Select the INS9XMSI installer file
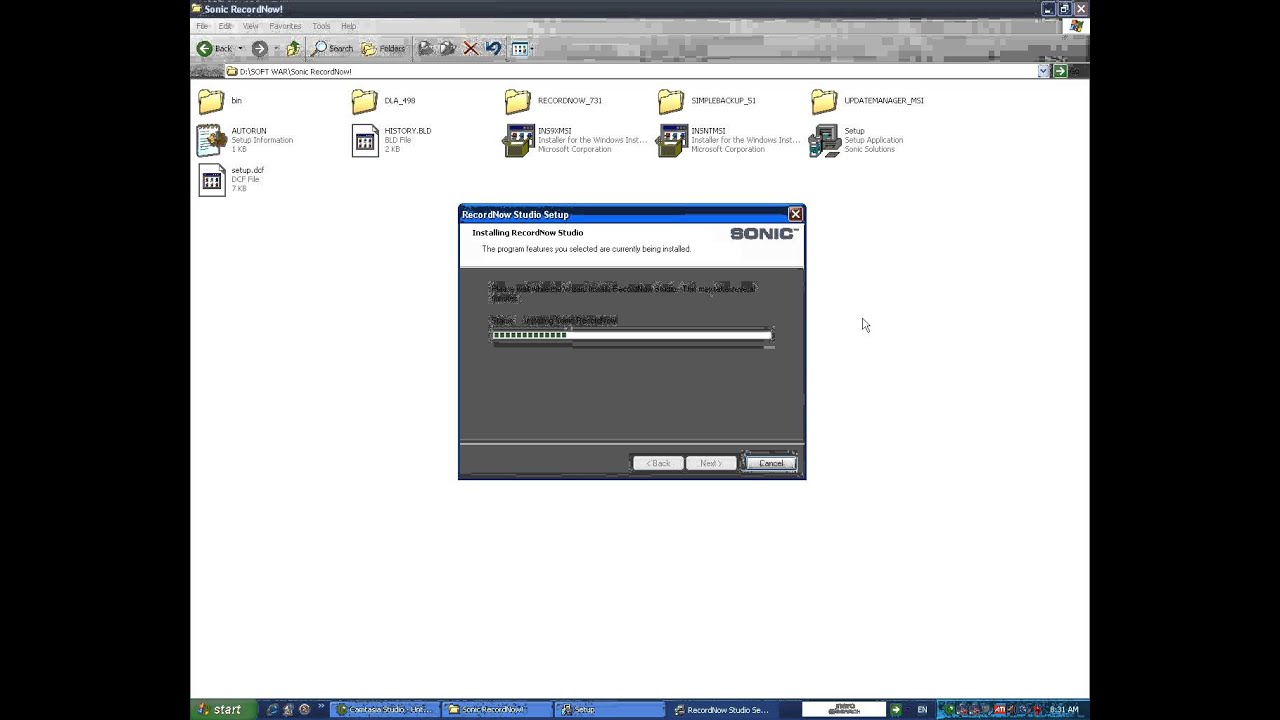The height and width of the screenshot is (720, 1280). click(x=576, y=140)
